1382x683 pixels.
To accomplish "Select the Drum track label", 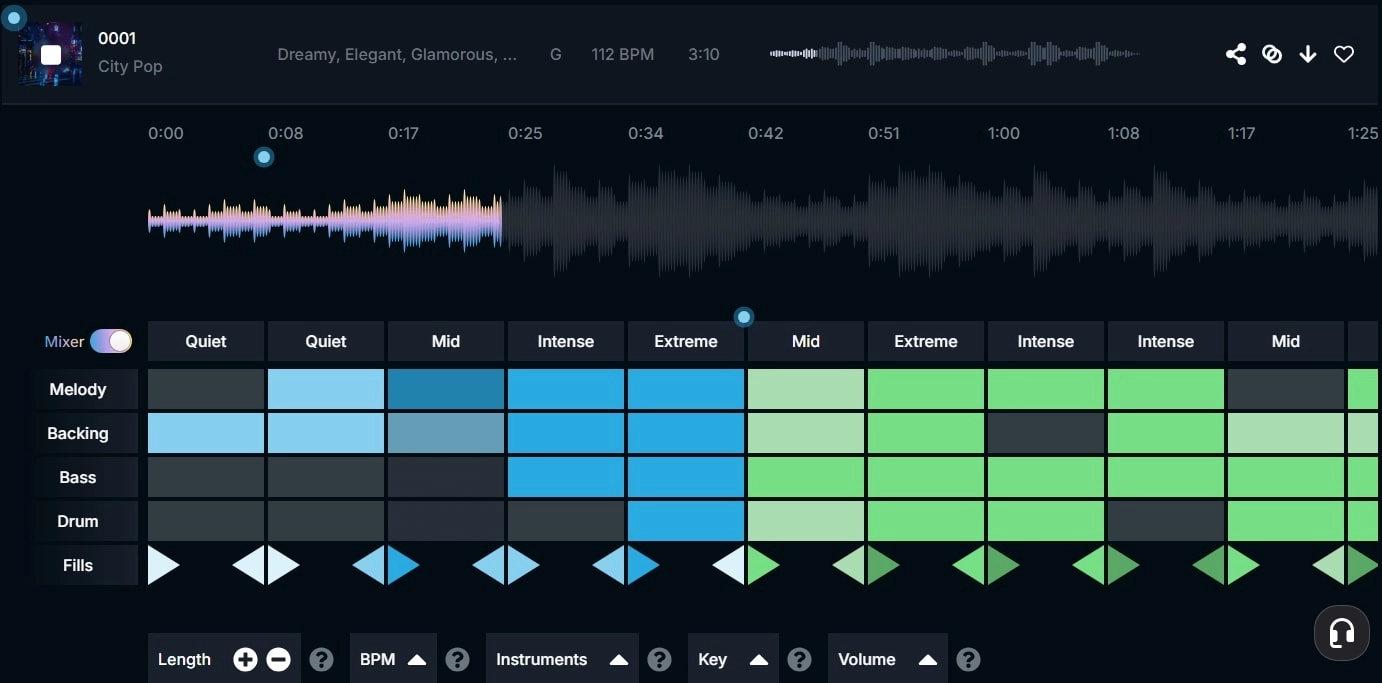I will (77, 521).
